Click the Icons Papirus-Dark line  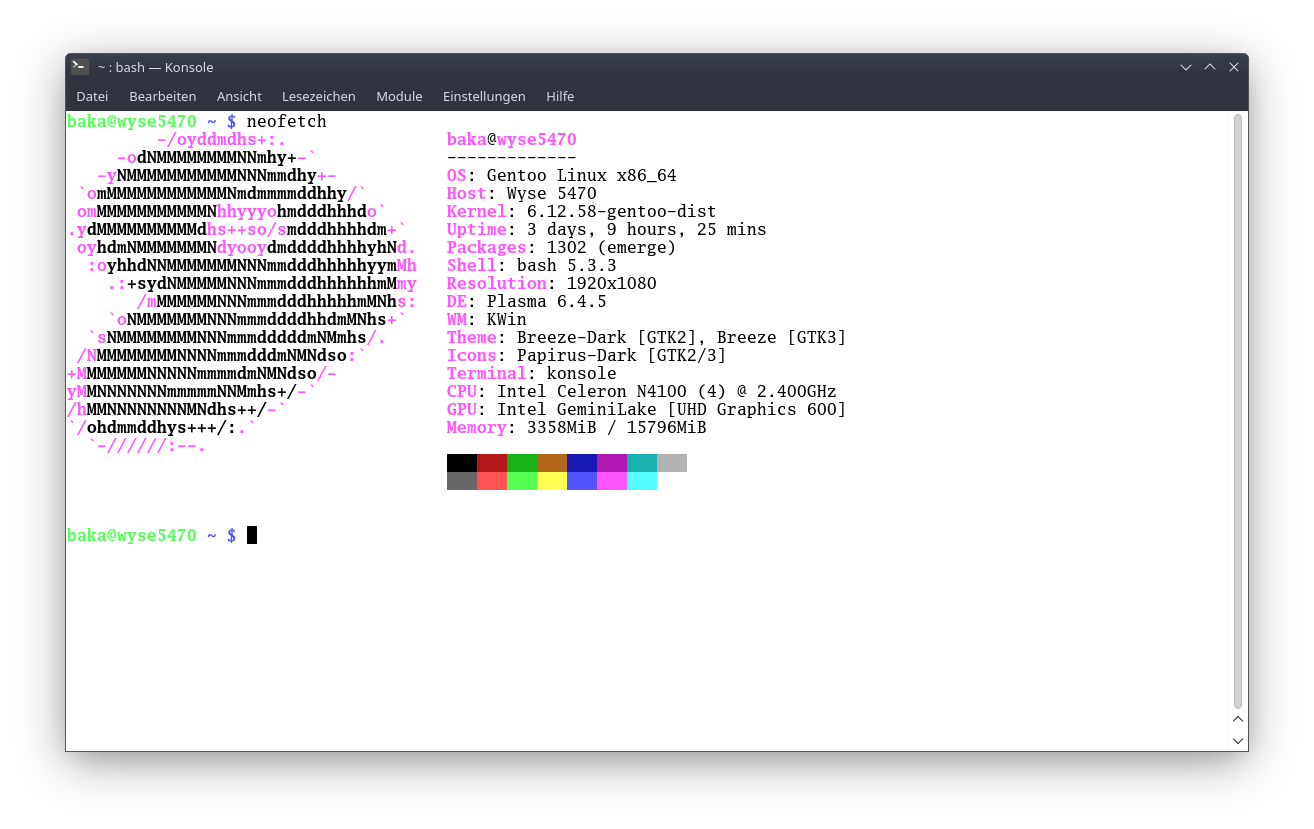pos(587,356)
